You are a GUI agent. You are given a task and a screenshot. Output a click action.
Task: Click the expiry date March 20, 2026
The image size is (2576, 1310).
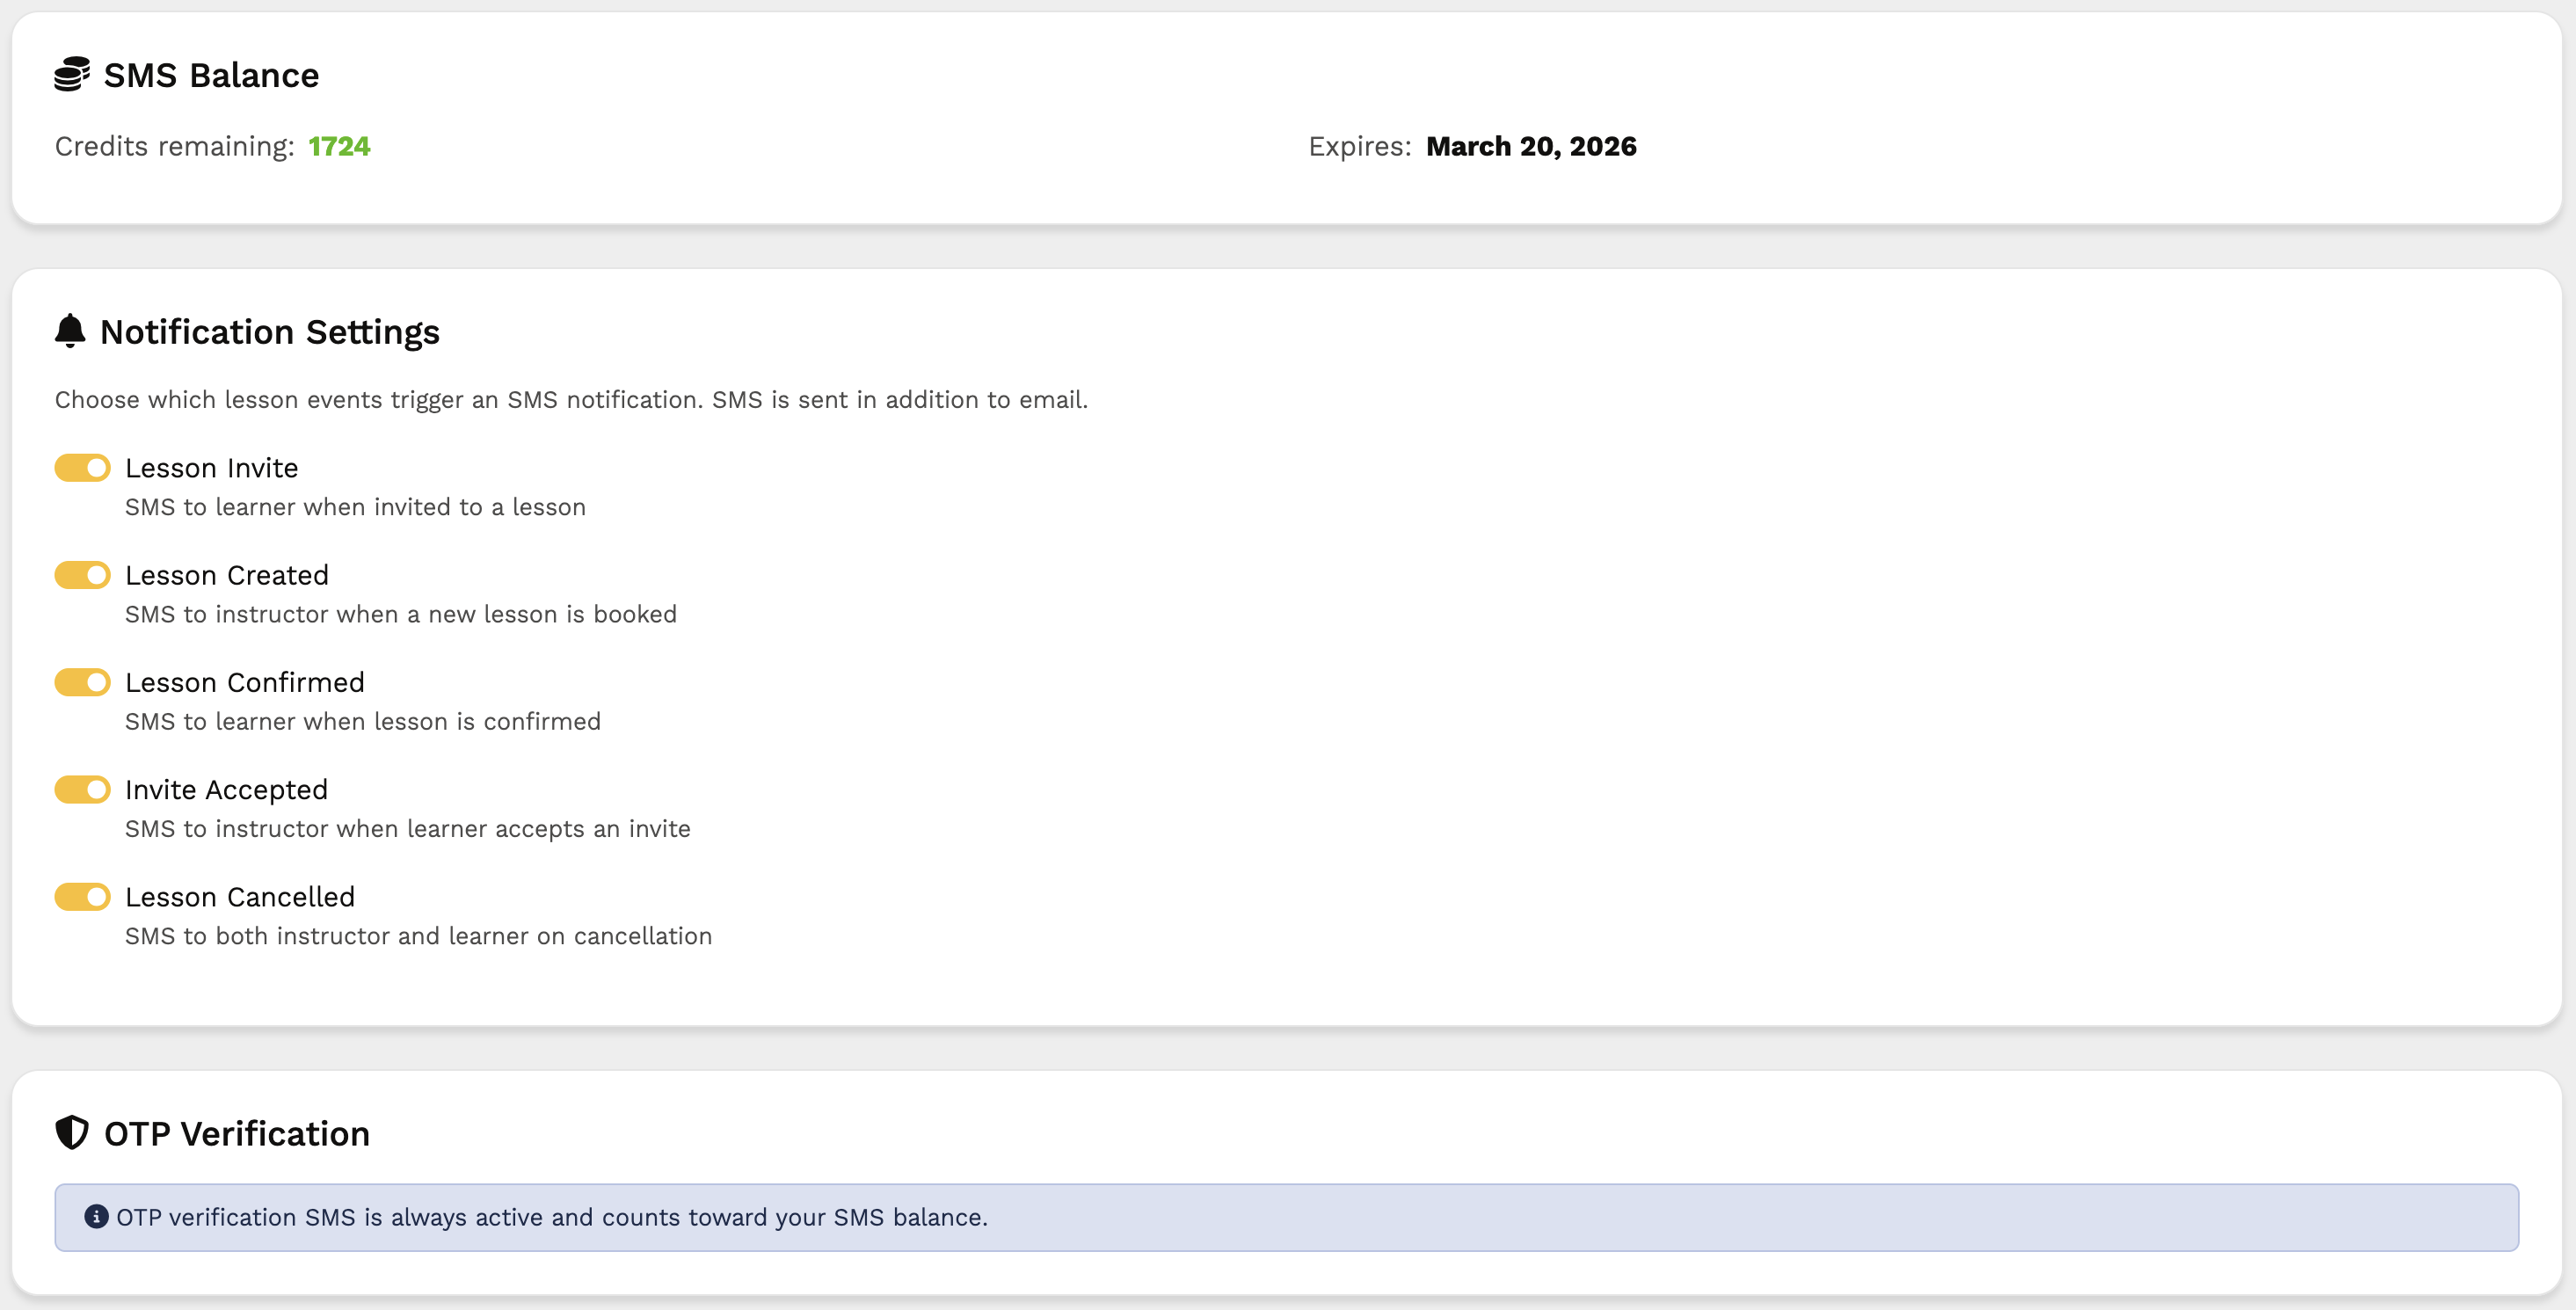coord(1530,146)
